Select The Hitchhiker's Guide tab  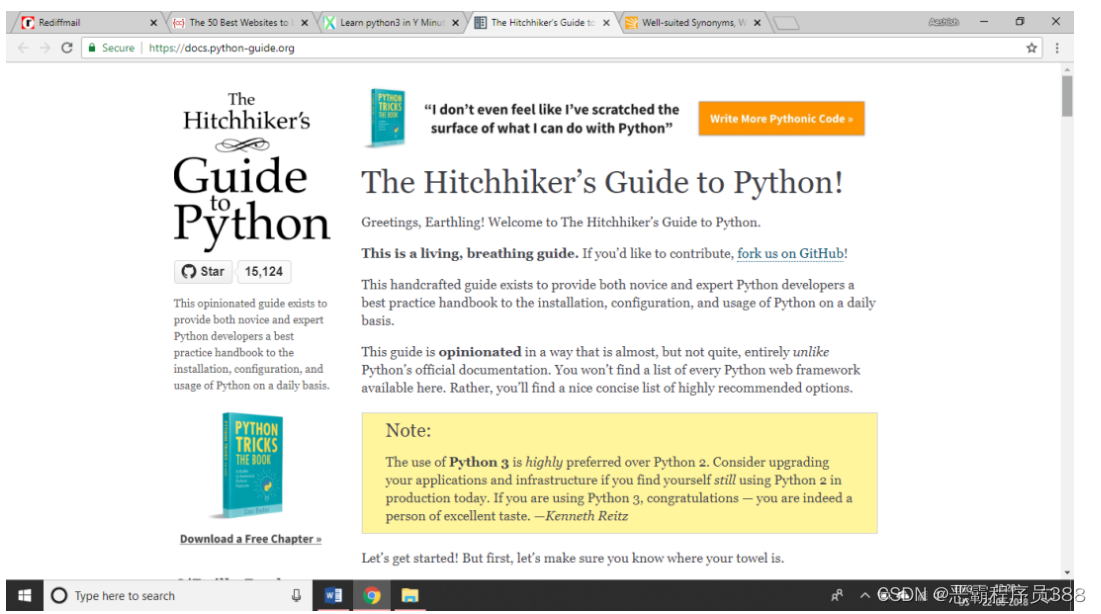click(x=541, y=22)
